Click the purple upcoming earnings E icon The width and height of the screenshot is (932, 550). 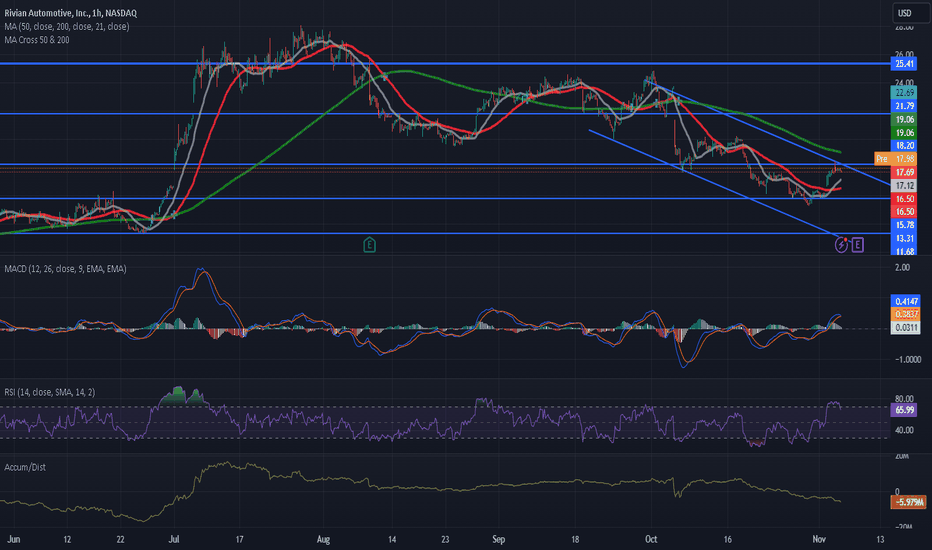pyautogui.click(x=857, y=244)
